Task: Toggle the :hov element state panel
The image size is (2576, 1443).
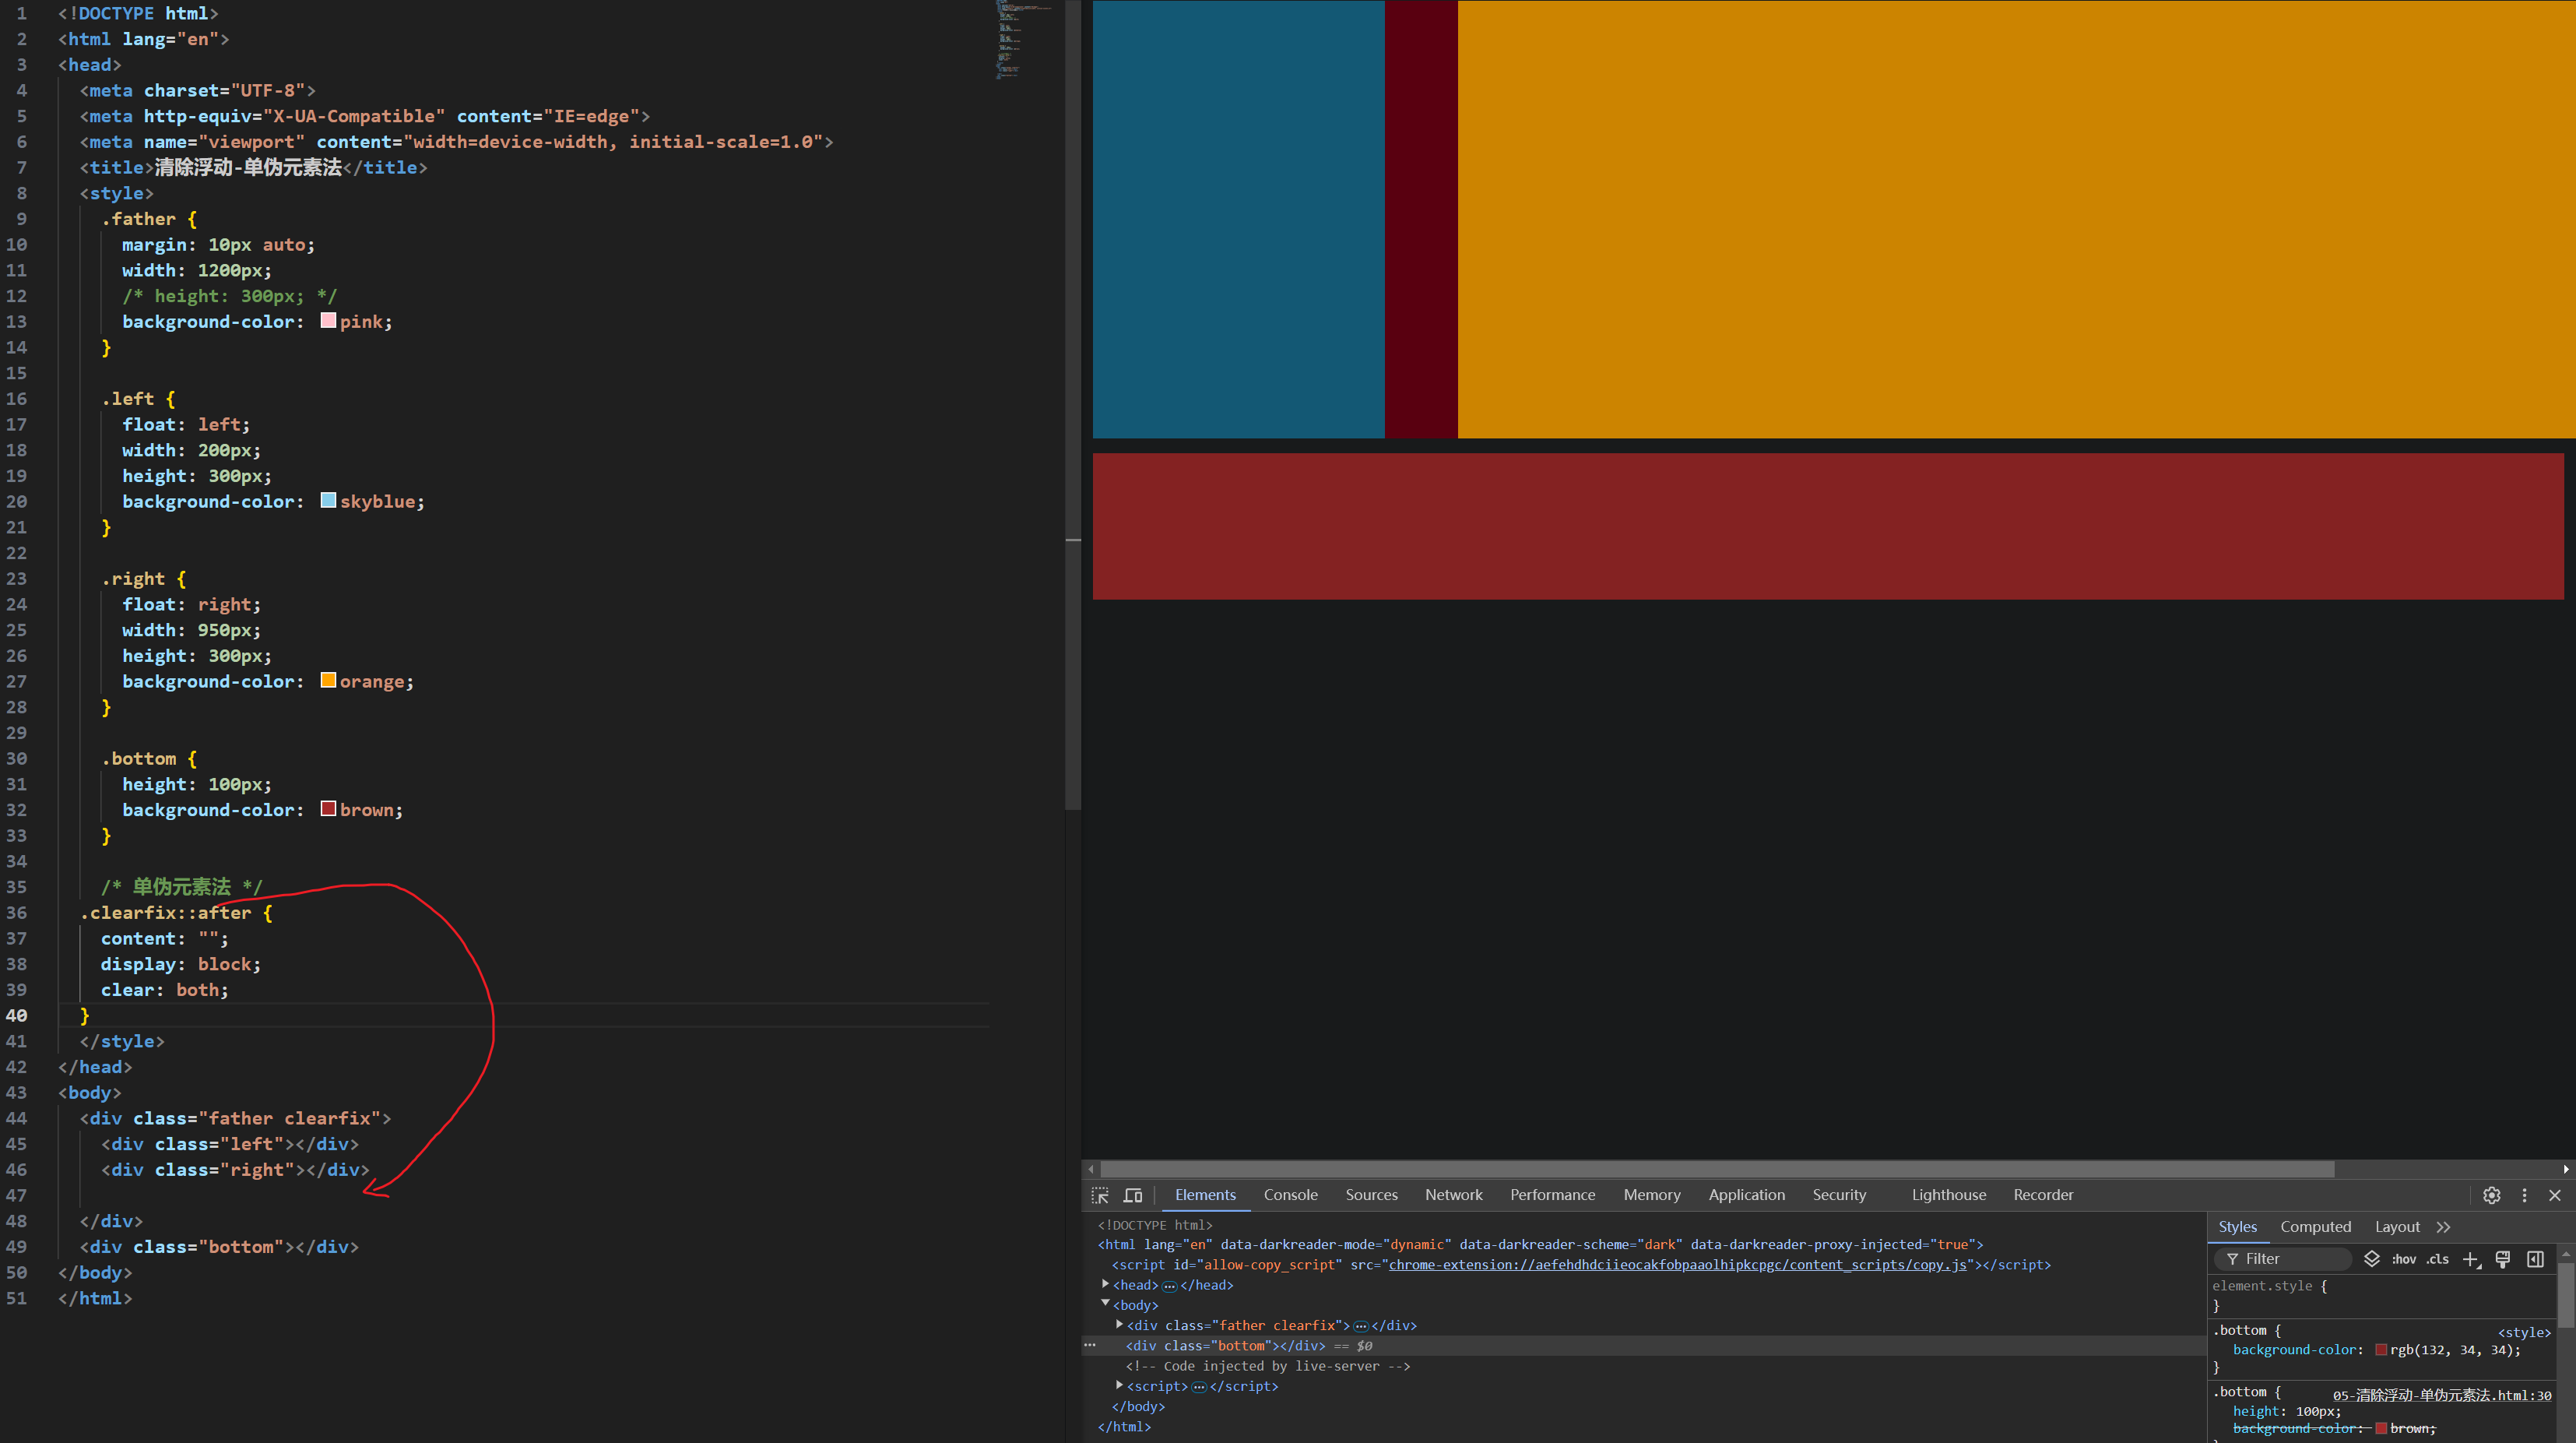Action: pyautogui.click(x=2404, y=1259)
